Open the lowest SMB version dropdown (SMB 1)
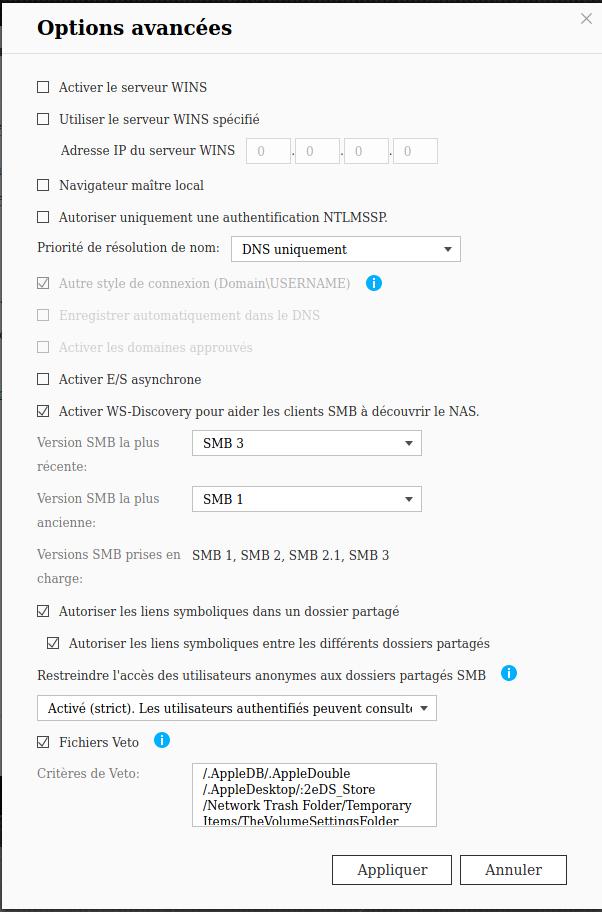 306,499
